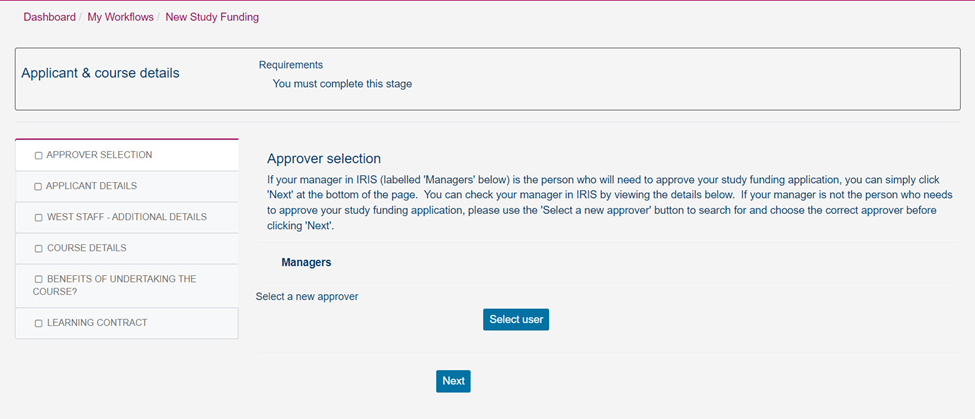Switch to the Applicant Details tab
The height and width of the screenshot is (419, 975).
[91, 186]
